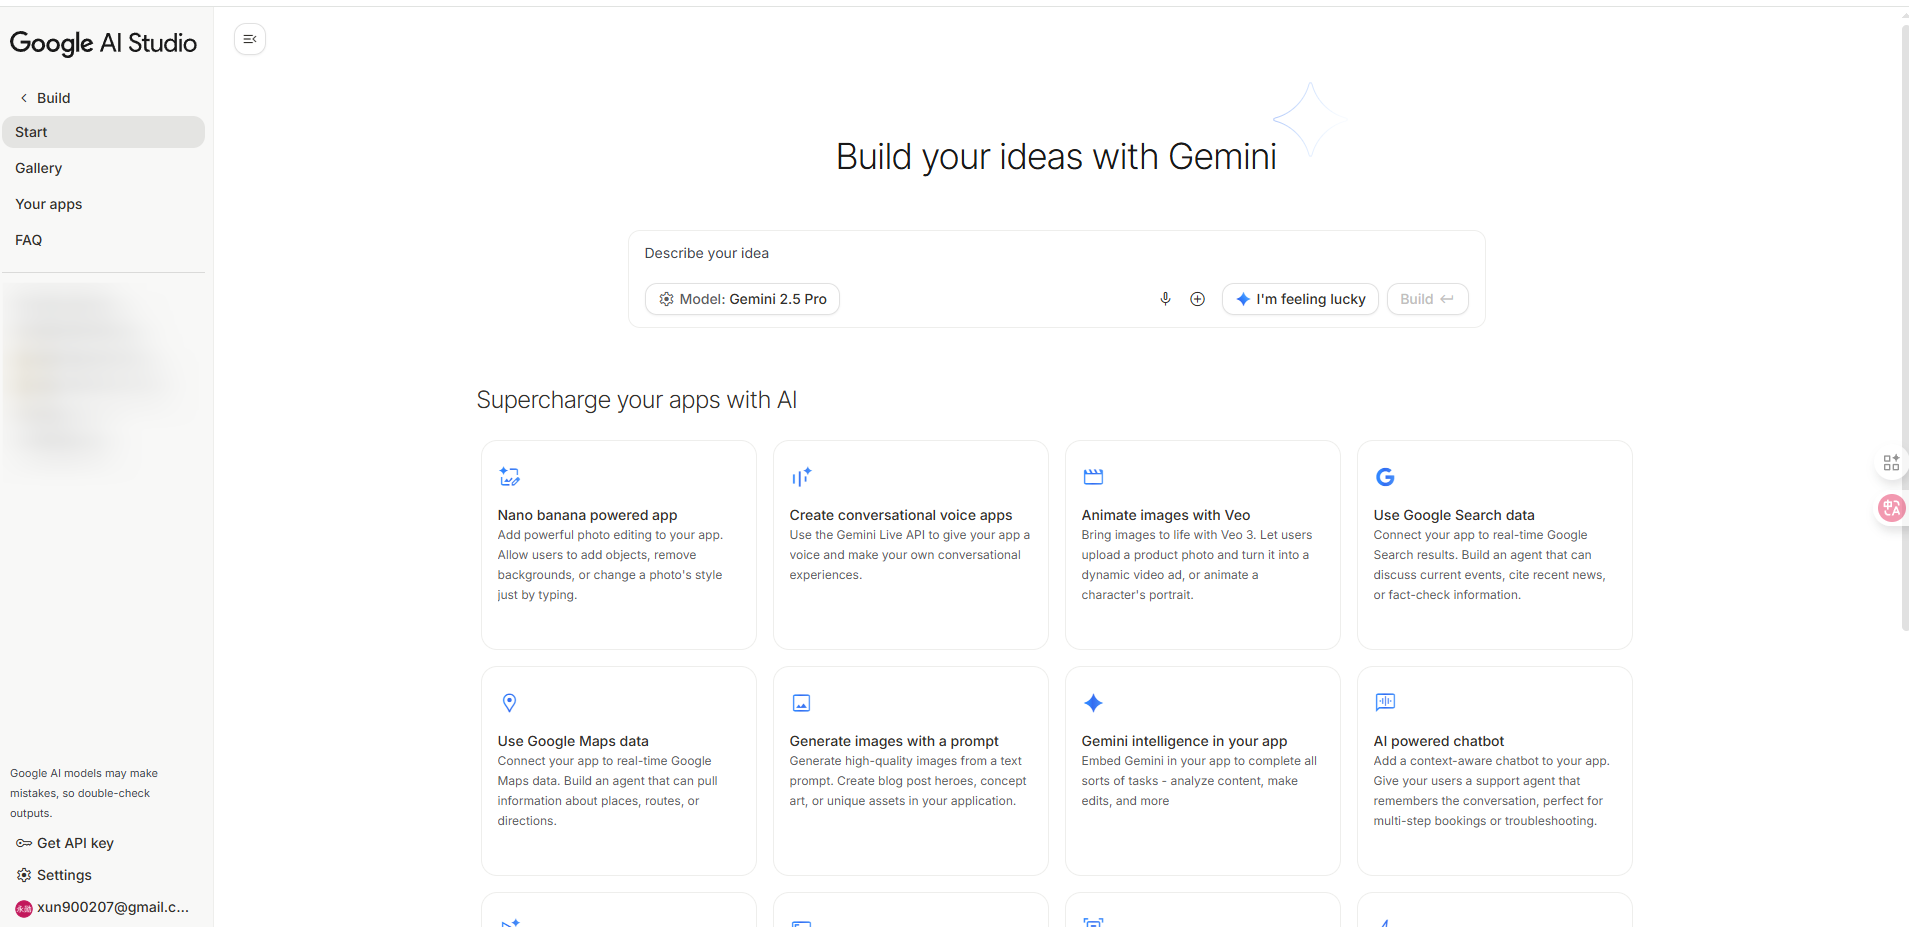This screenshot has height=927, width=1909.
Task: Click Get API key link
Action: pyautogui.click(x=65, y=843)
